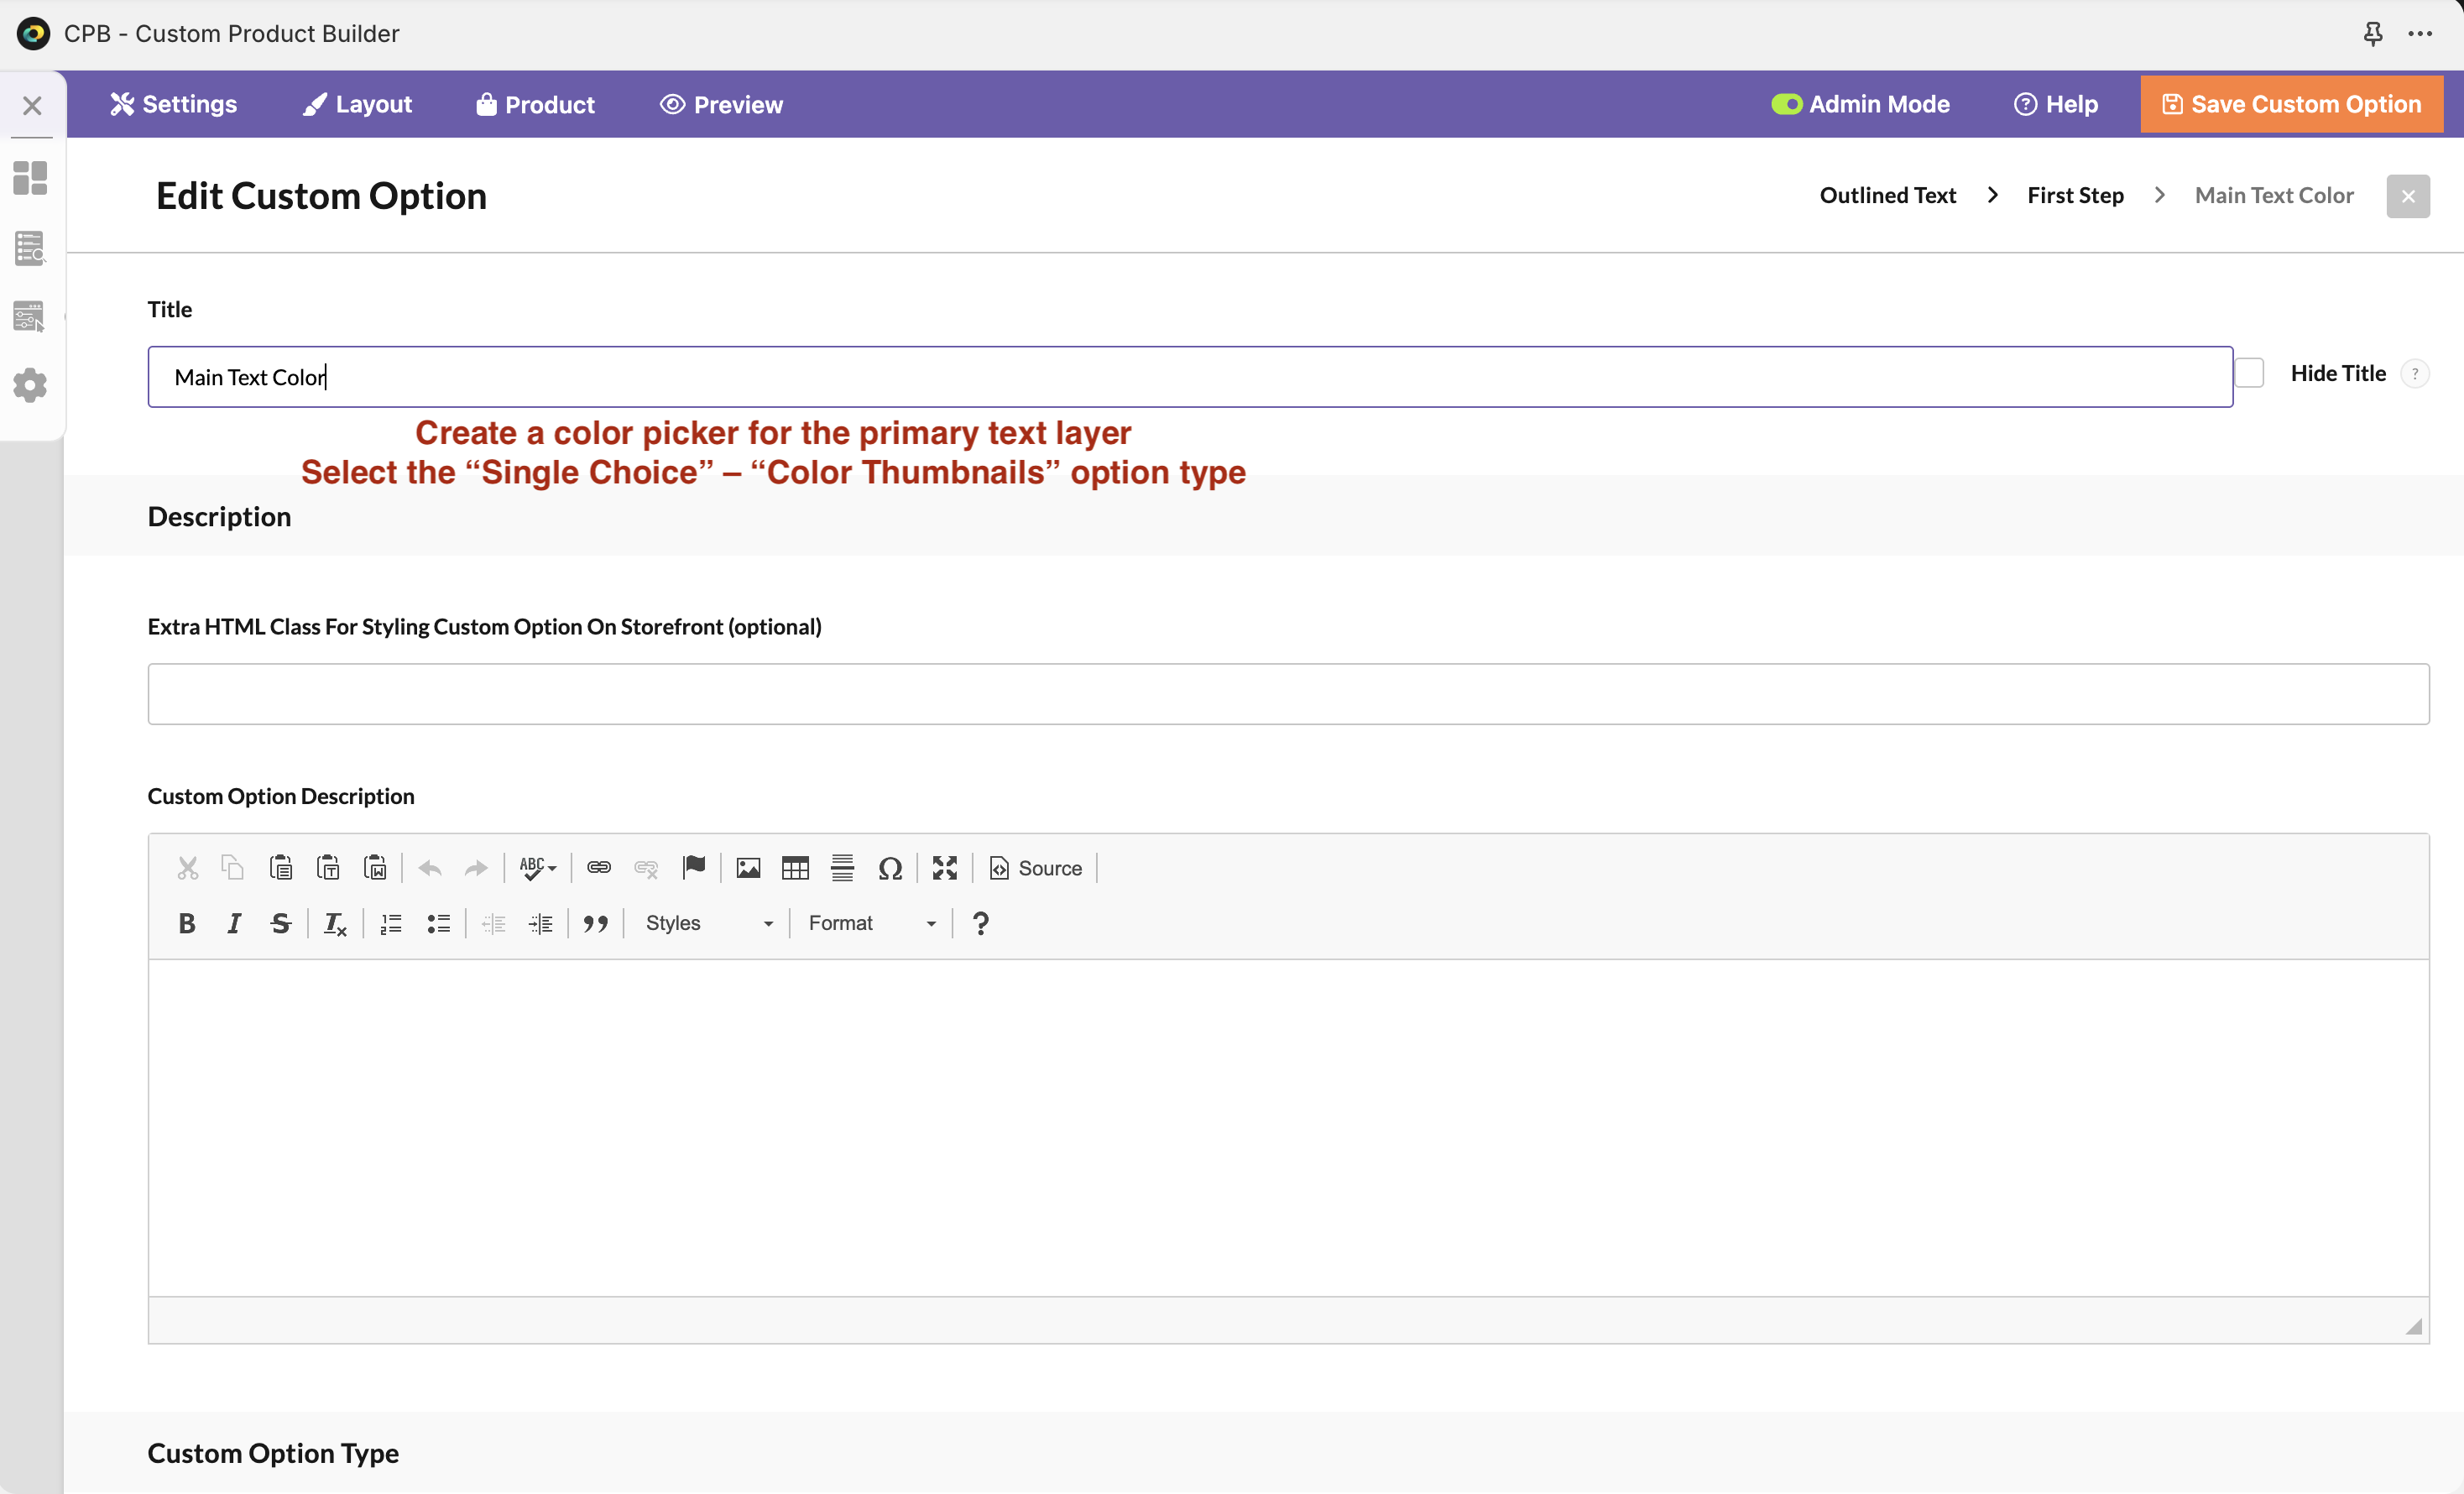Open the dashboard grid sidebar icon
Image resolution: width=2464 pixels, height=1494 pixels.
click(30, 178)
